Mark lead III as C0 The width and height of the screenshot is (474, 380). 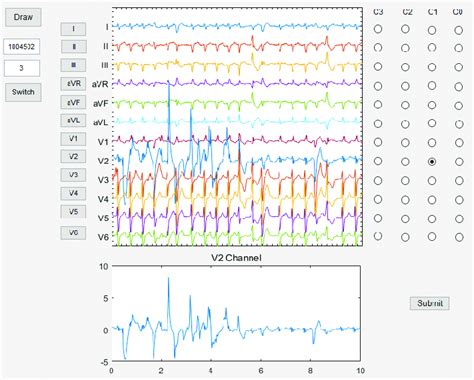pos(459,67)
